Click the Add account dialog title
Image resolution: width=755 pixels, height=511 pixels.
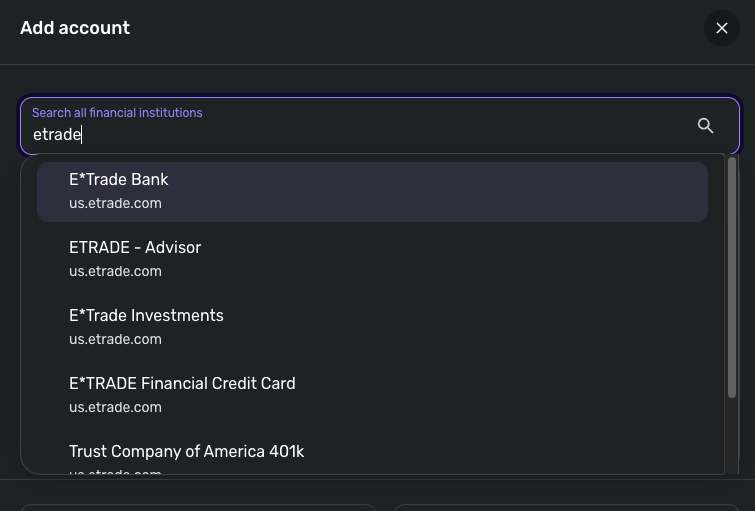75,28
